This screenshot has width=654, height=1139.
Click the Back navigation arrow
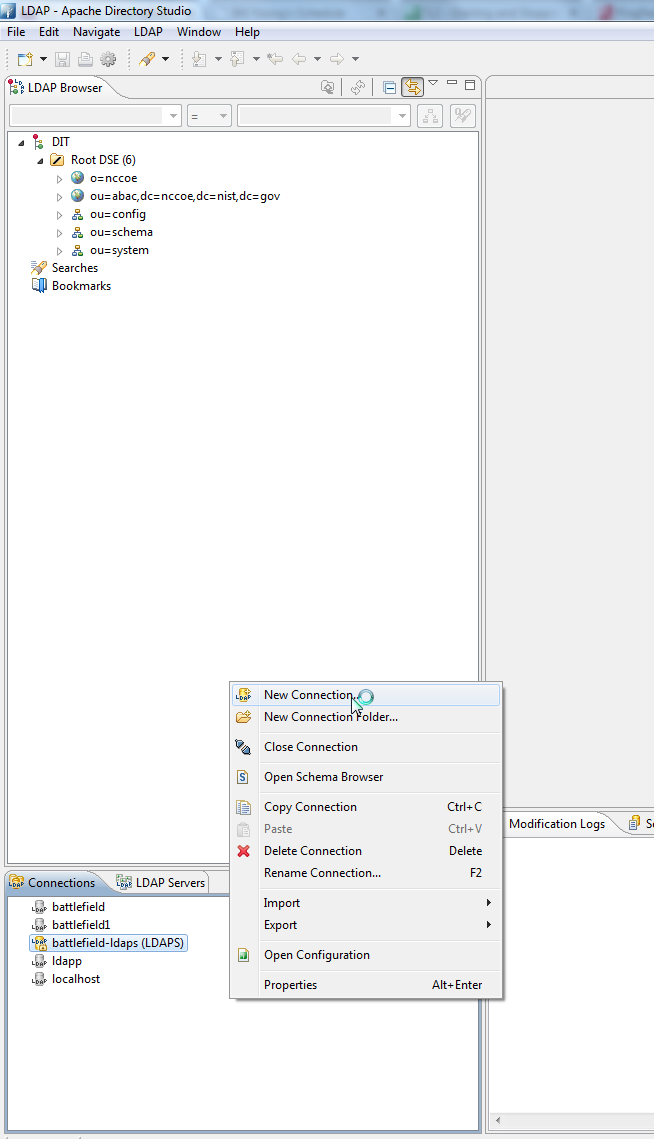pyautogui.click(x=299, y=59)
